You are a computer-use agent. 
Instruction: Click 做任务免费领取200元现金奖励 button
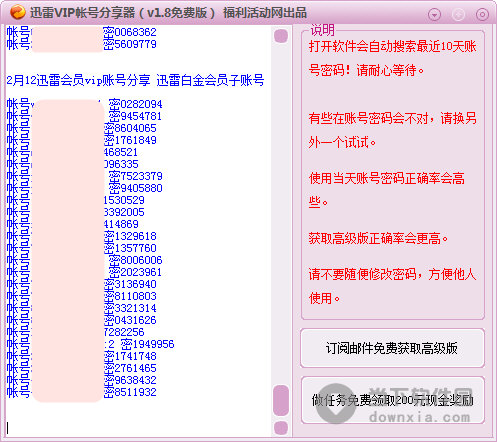pos(392,400)
